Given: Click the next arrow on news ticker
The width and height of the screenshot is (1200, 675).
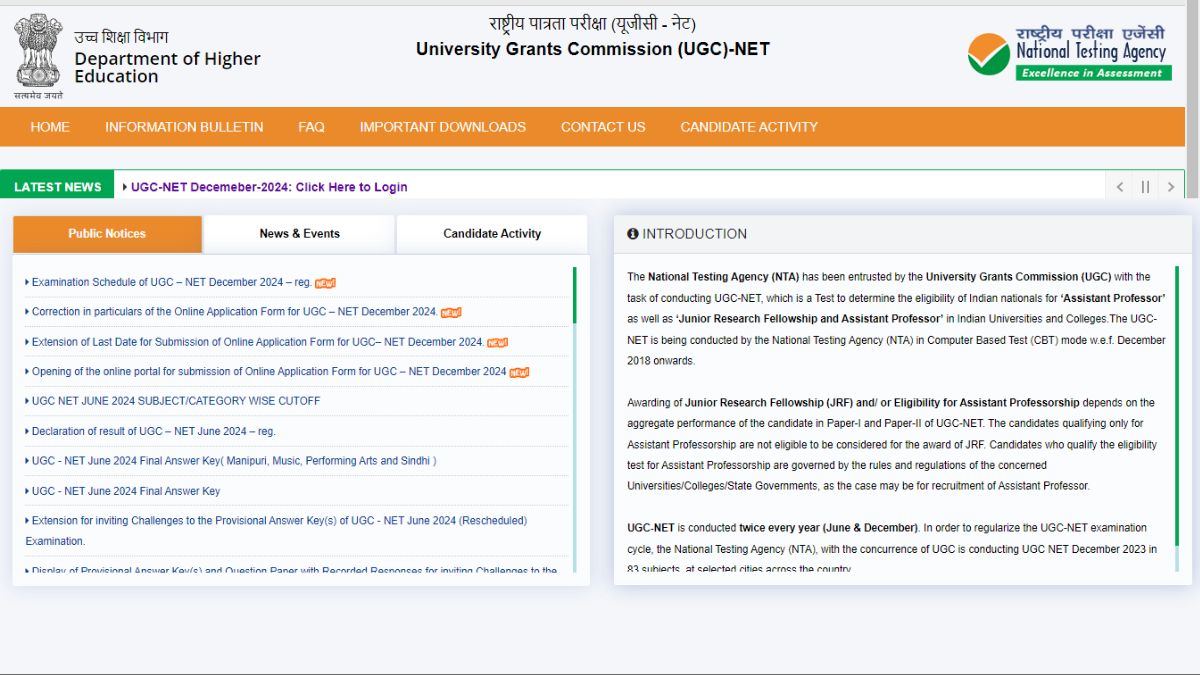Looking at the screenshot, I should tap(1171, 186).
